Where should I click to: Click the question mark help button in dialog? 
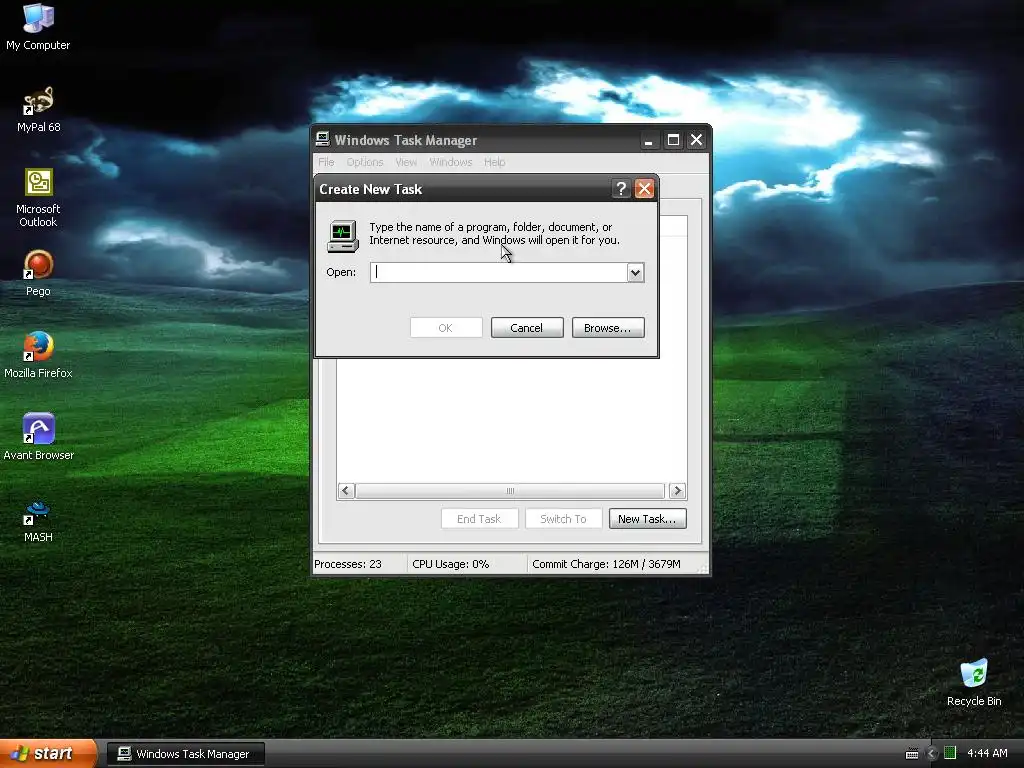(620, 189)
